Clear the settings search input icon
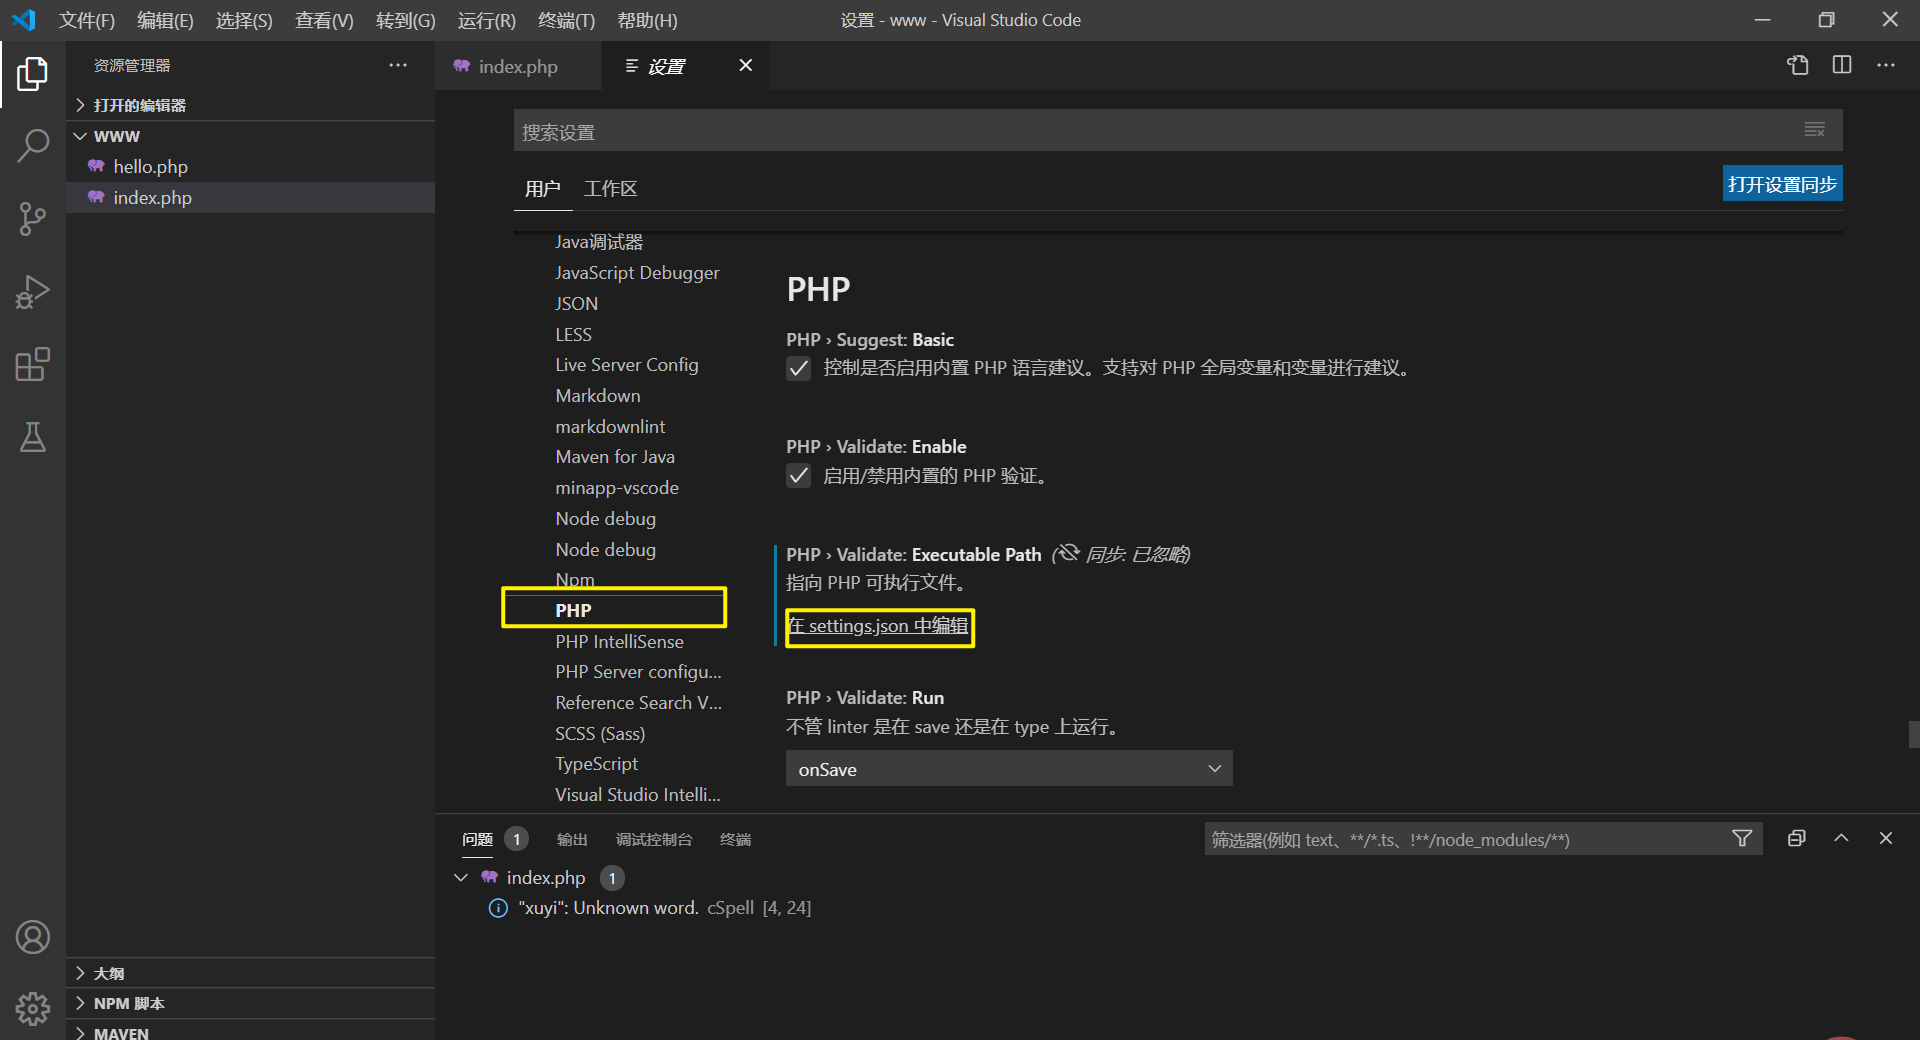The height and width of the screenshot is (1040, 1920). tap(1814, 130)
